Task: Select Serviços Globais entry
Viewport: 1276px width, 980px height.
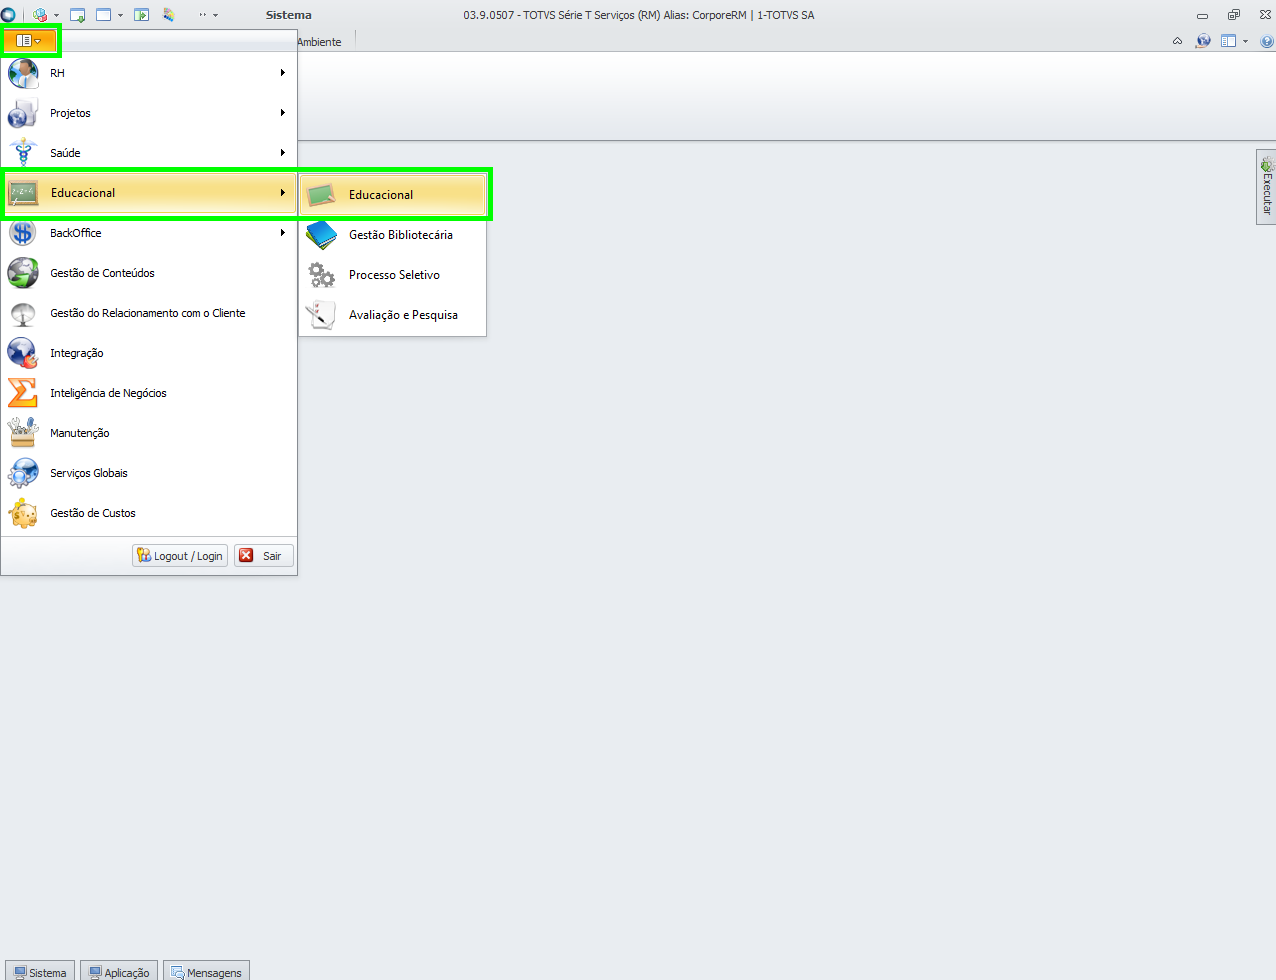Action: click(149, 473)
